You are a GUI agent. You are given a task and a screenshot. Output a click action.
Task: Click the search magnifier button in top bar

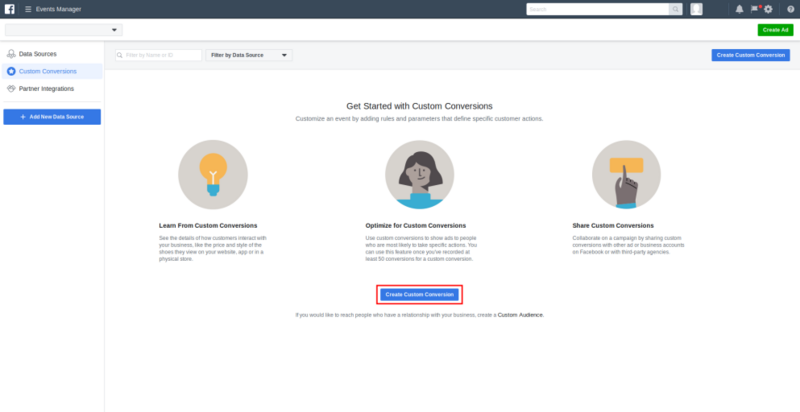676,9
